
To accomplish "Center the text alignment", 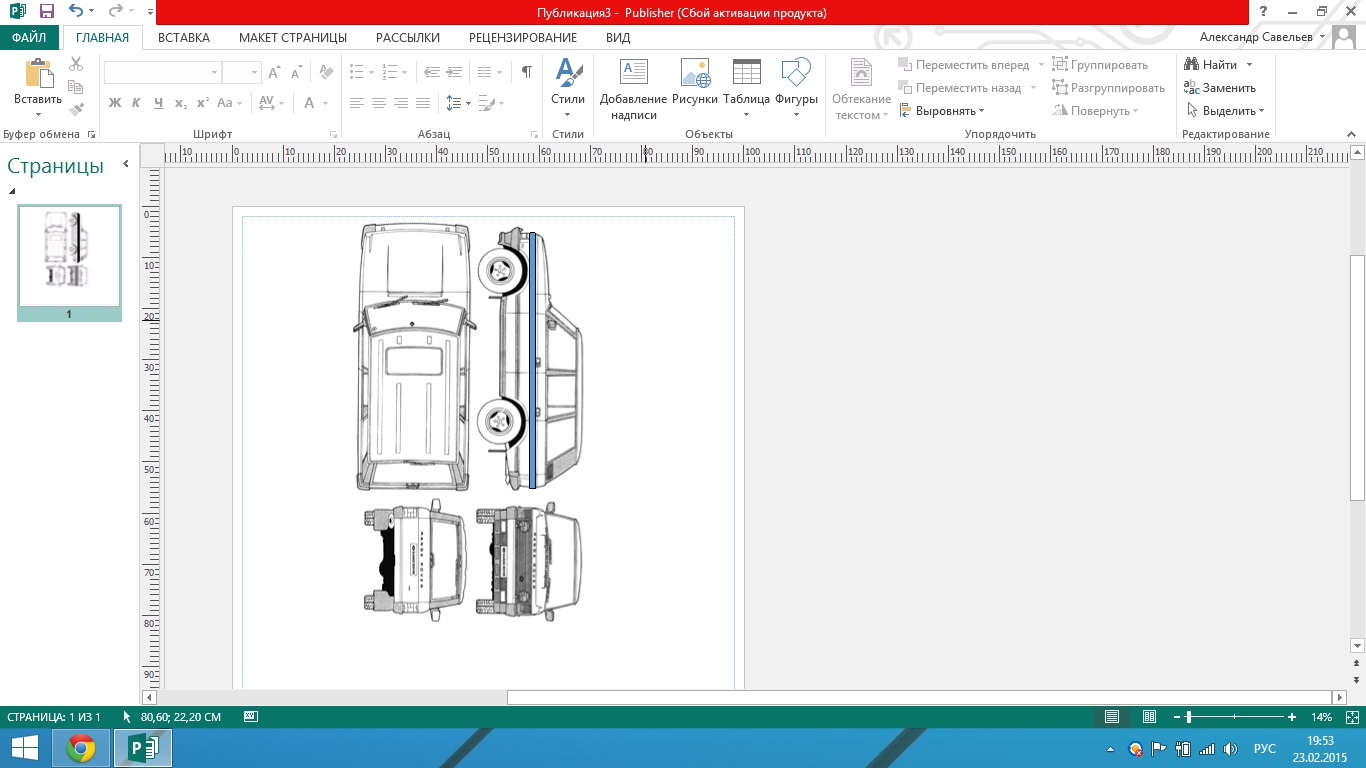I will [x=379, y=103].
